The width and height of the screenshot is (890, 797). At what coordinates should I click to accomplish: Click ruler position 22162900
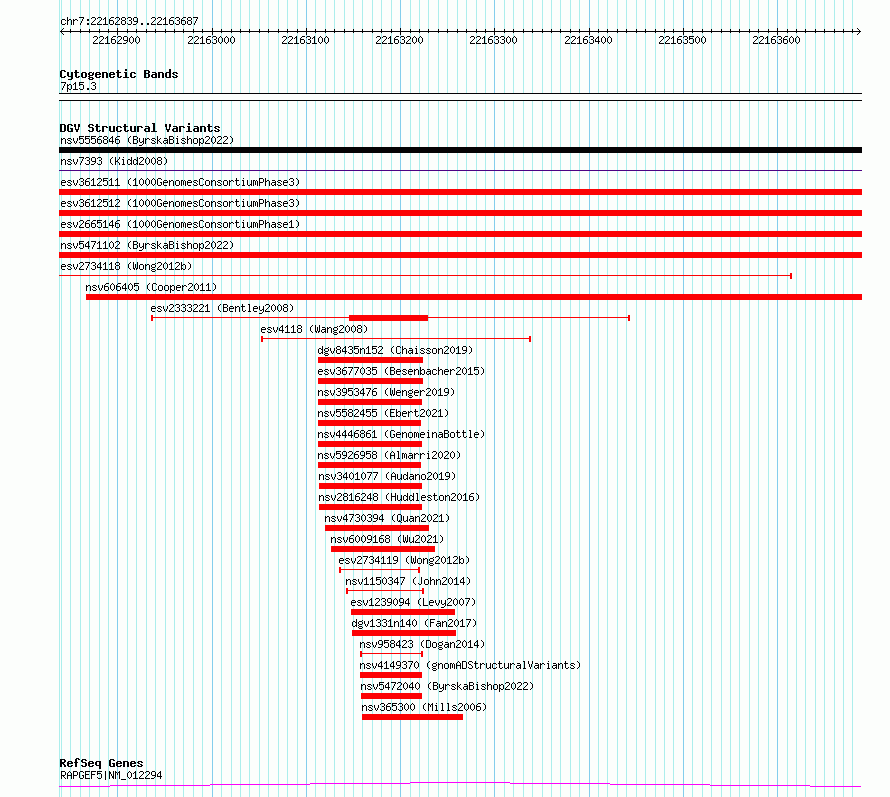[x=116, y=40]
